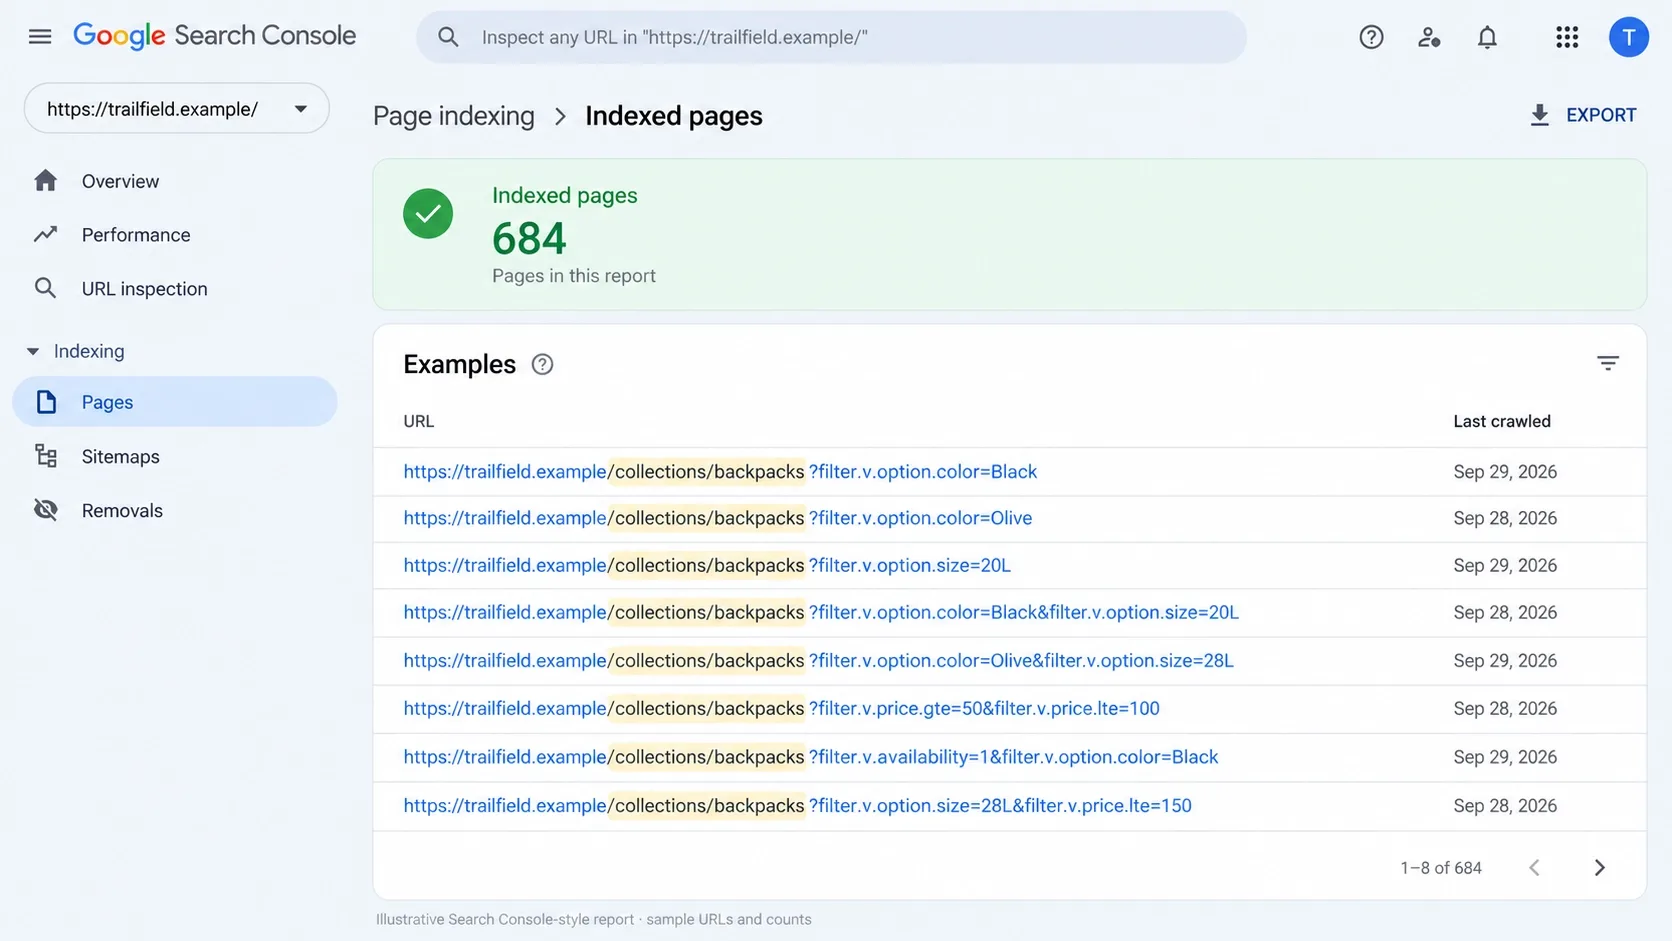The height and width of the screenshot is (941, 1672).
Task: Click the green indexed checkmark icon
Action: (428, 213)
